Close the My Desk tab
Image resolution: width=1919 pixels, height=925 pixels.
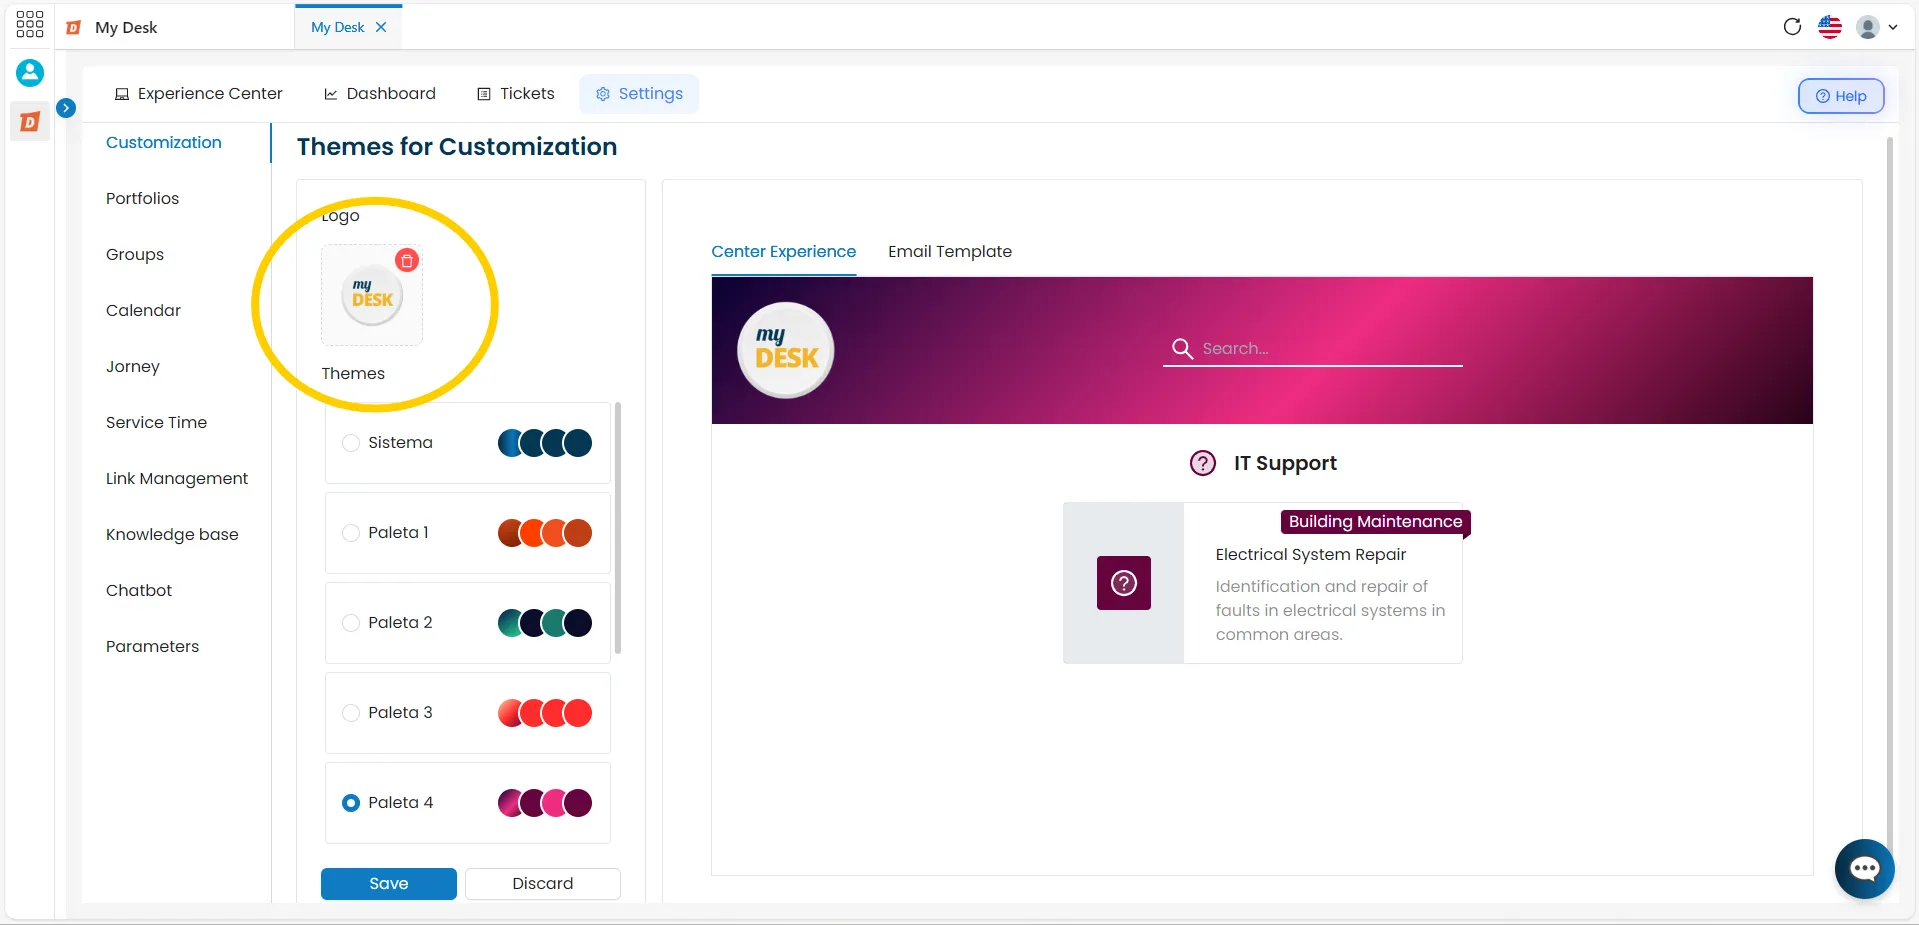click(381, 27)
